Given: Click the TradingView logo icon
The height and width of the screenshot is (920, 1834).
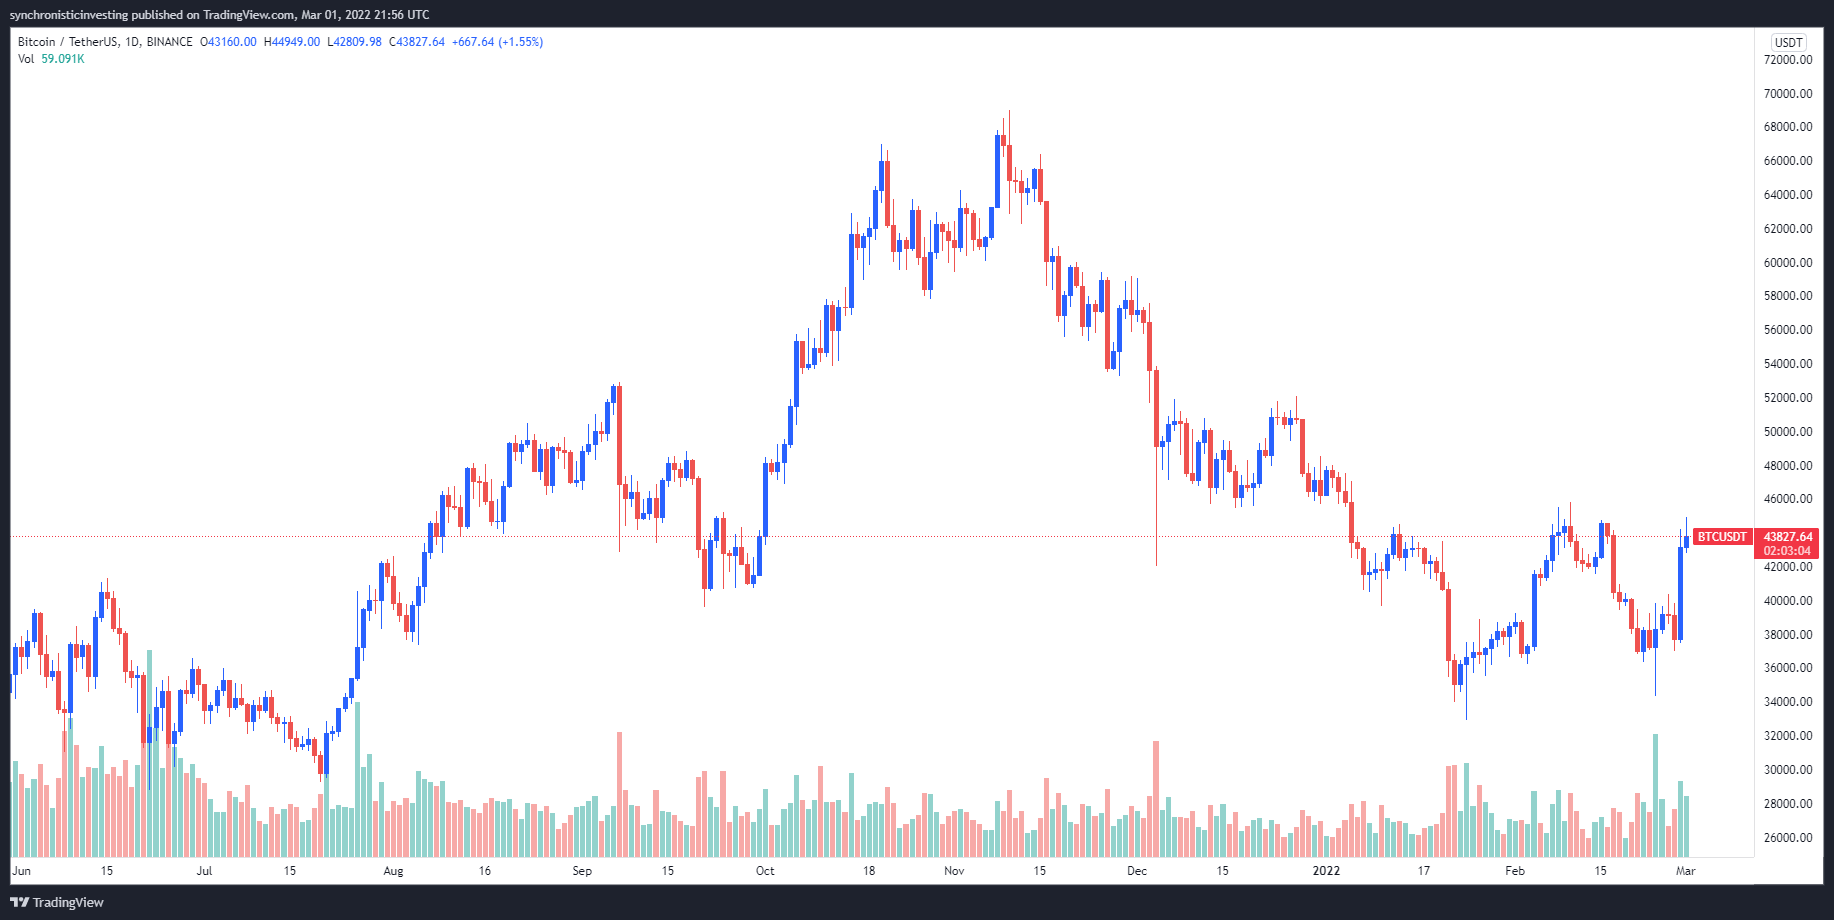Looking at the screenshot, I should click(19, 902).
